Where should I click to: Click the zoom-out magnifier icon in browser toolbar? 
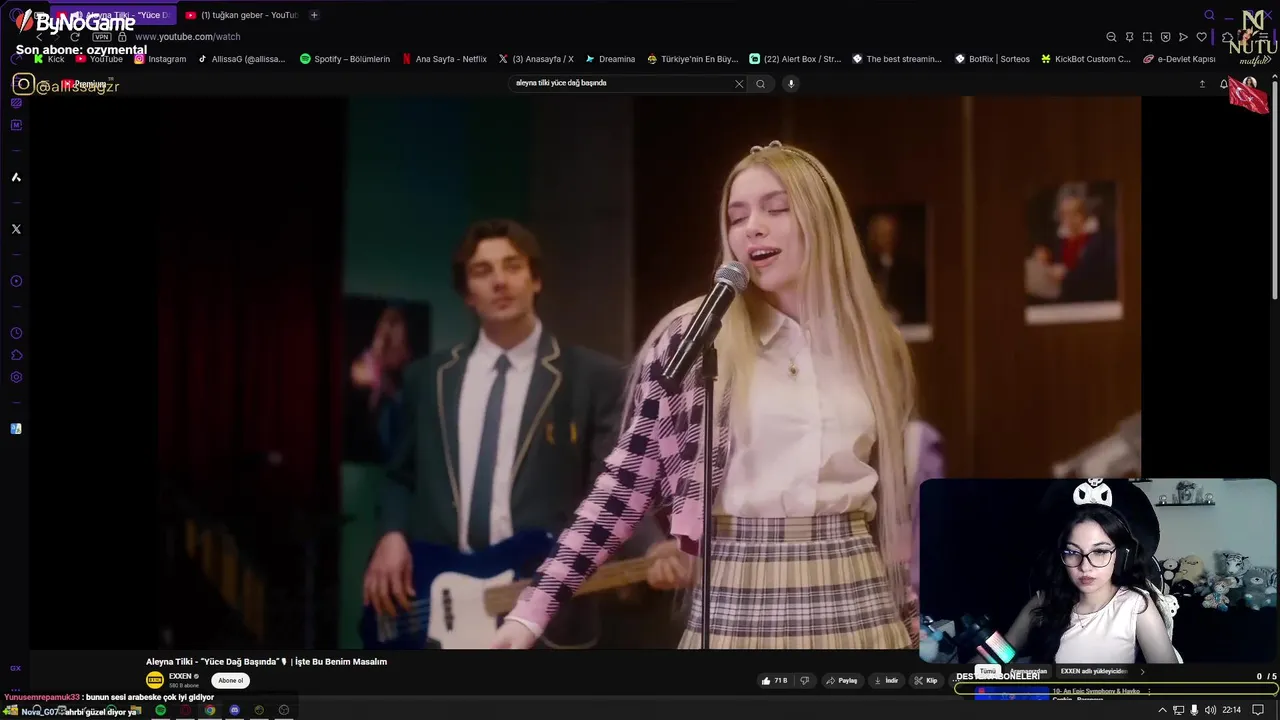[1111, 37]
